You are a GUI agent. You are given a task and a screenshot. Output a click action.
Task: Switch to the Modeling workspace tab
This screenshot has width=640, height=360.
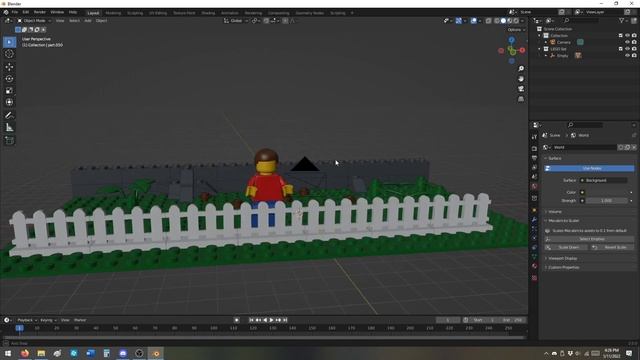(113, 13)
